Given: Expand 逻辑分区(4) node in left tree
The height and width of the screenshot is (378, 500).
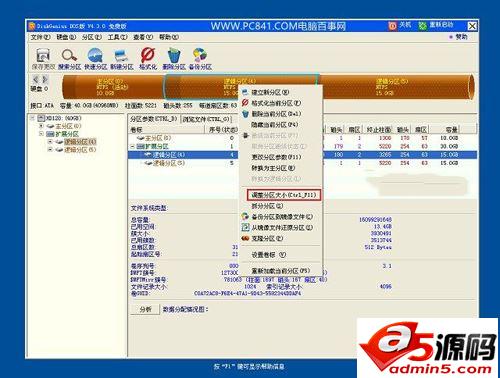Looking at the screenshot, I should pyautogui.click(x=50, y=142).
